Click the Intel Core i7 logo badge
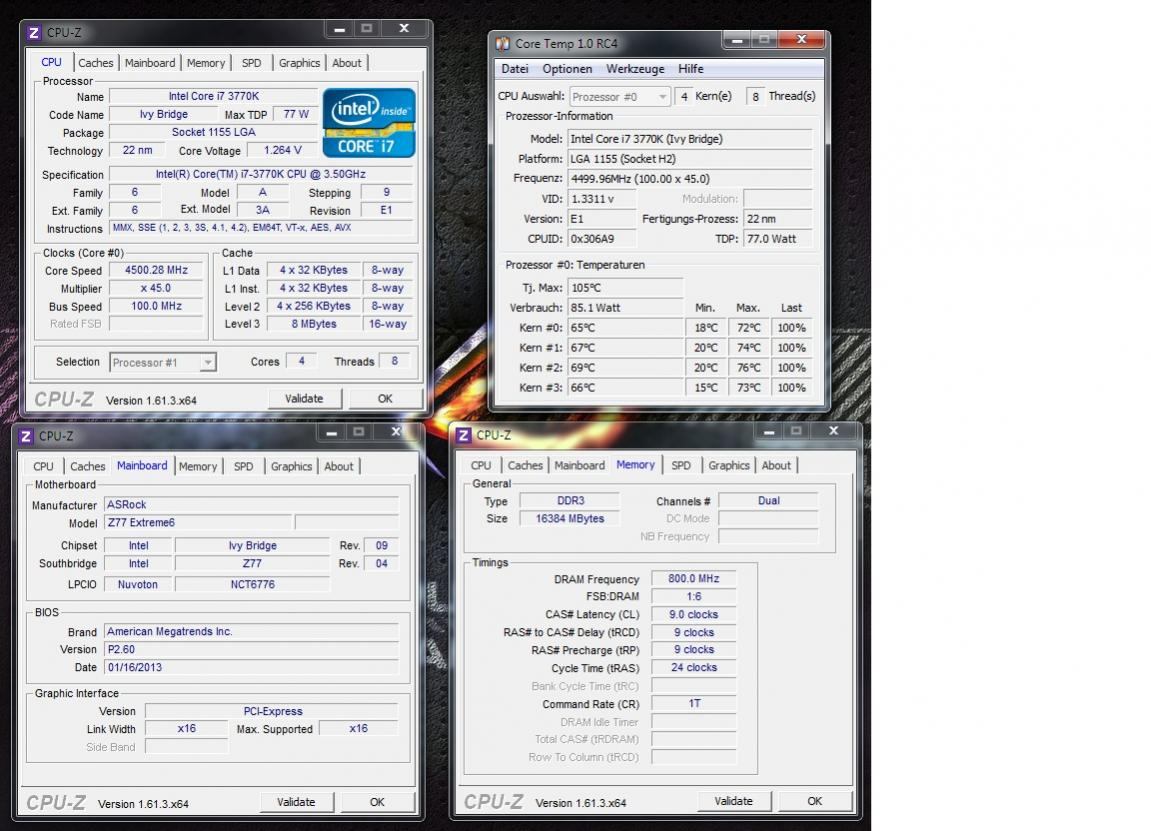 368,122
